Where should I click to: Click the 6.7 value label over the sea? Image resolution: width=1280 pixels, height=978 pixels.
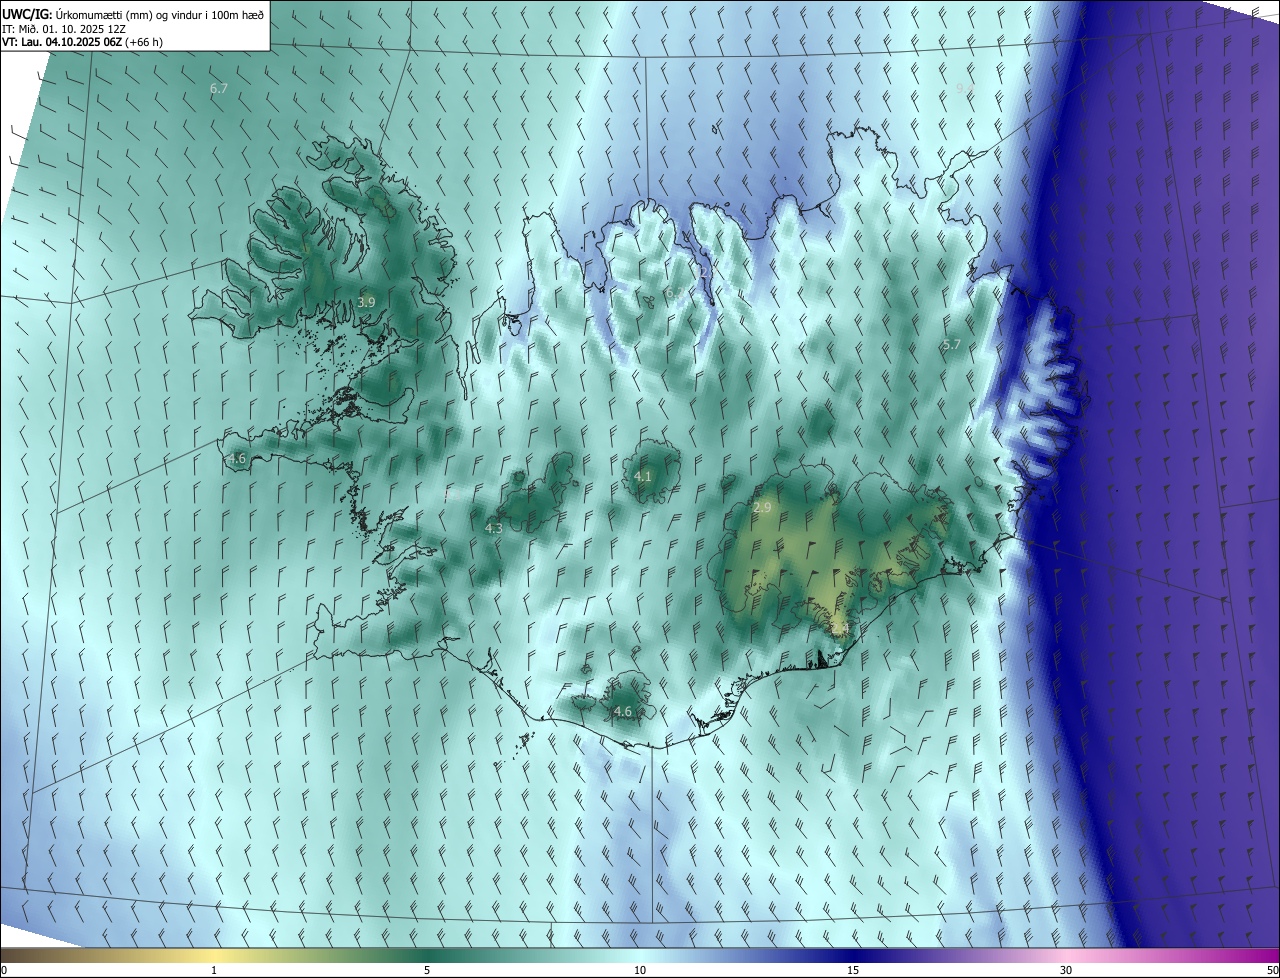click(219, 89)
